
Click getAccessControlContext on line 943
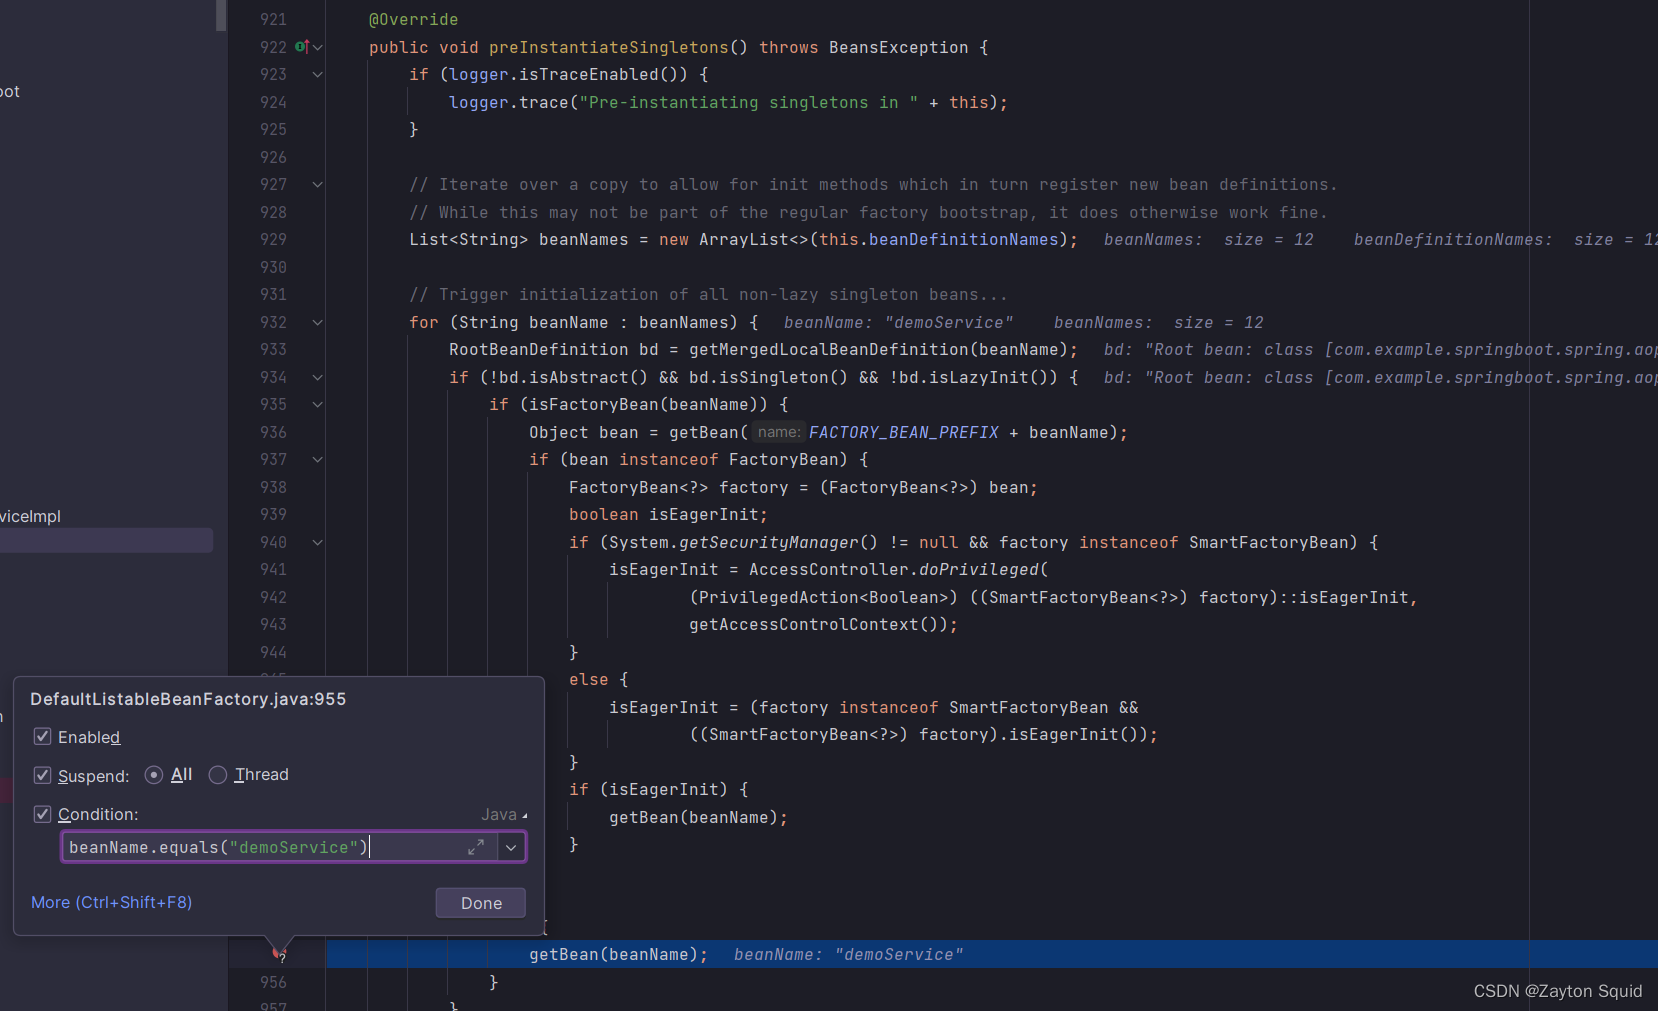point(803,625)
